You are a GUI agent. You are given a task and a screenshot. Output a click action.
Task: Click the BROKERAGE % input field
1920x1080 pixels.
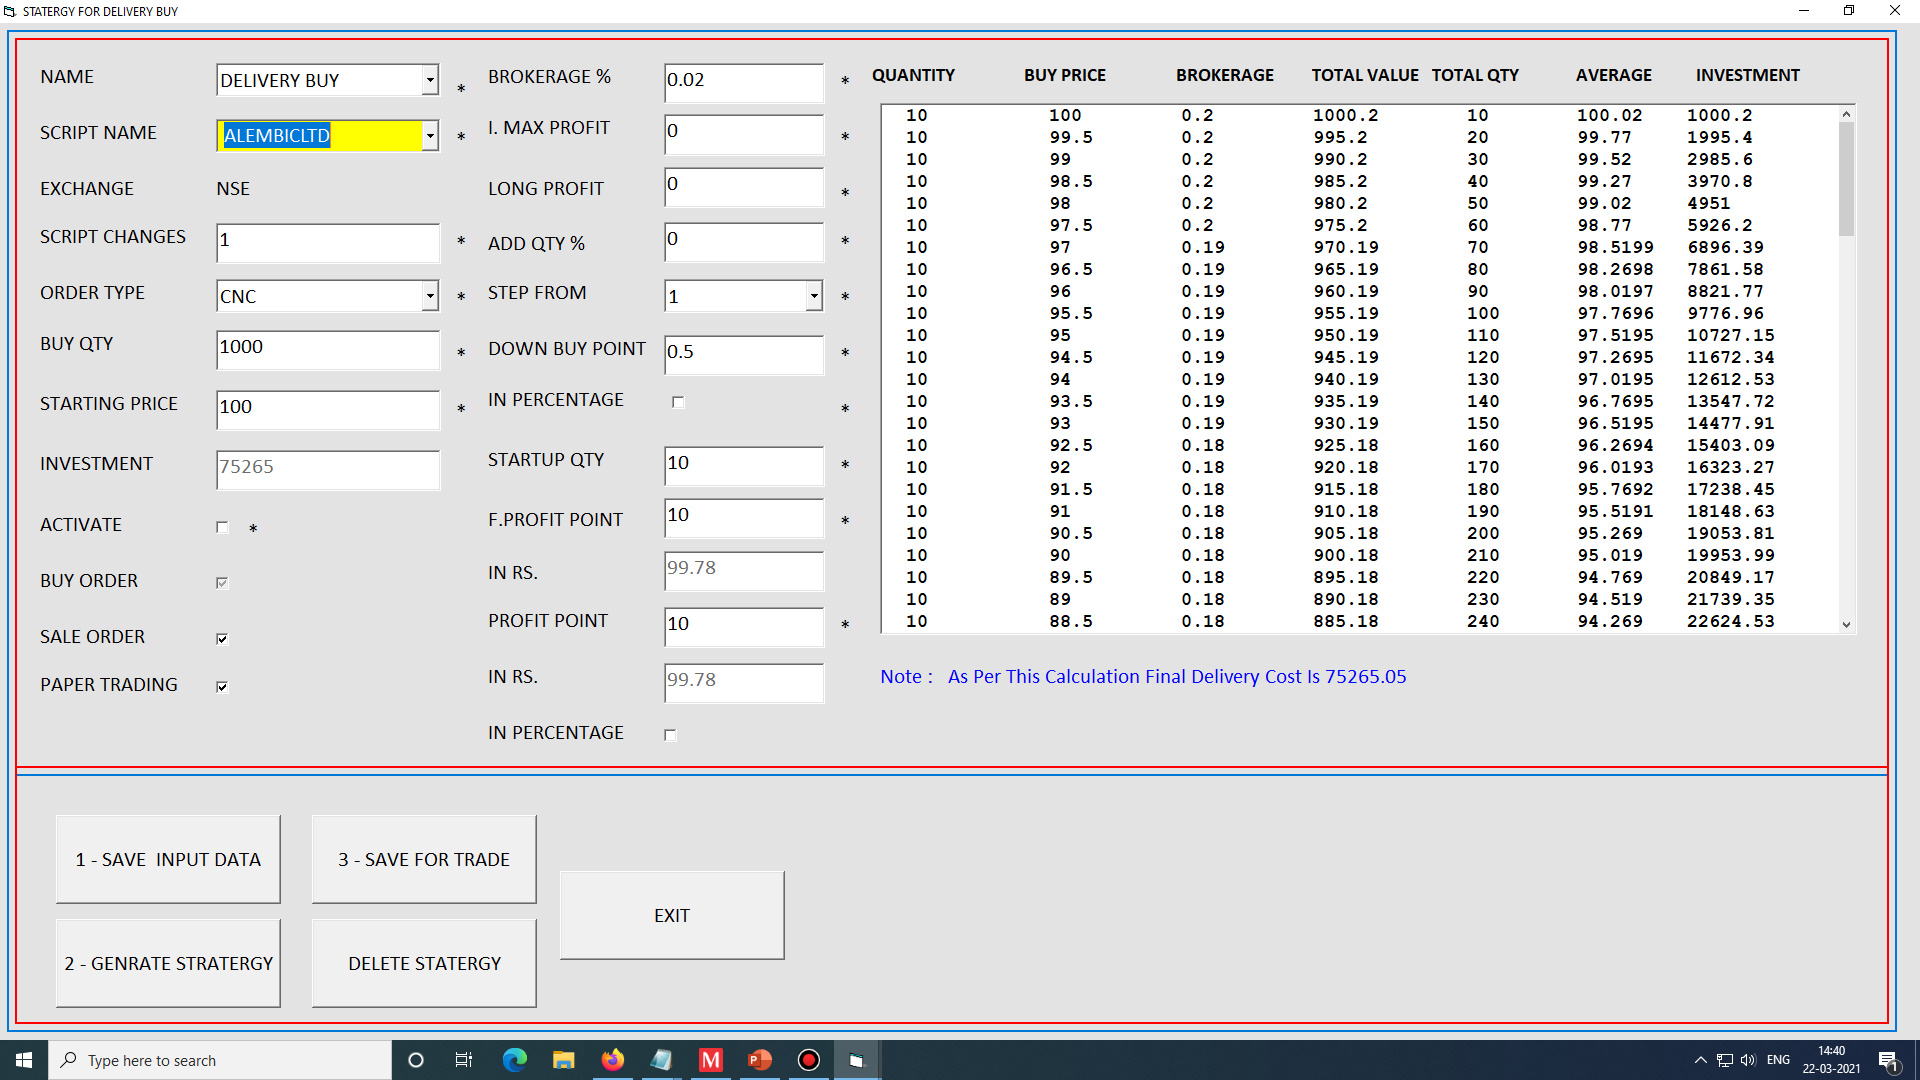[x=743, y=82]
